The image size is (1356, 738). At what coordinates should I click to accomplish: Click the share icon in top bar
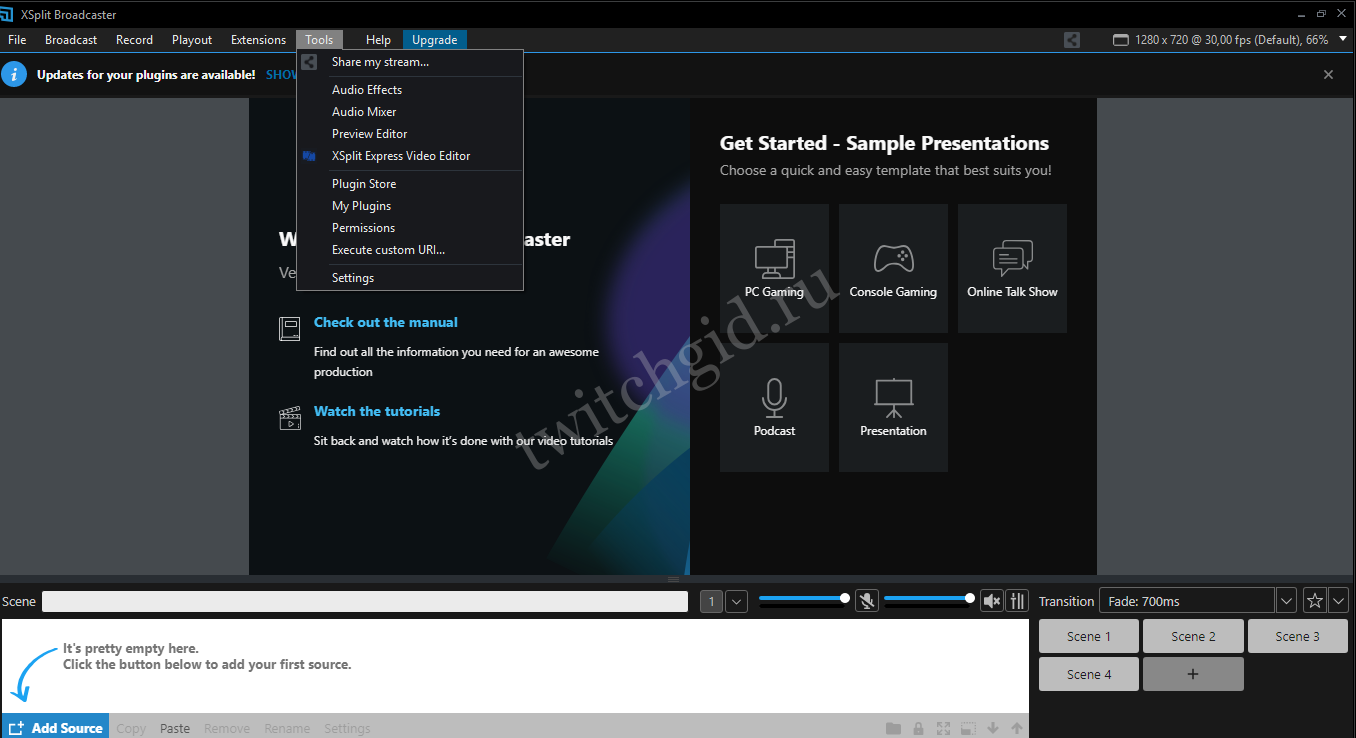click(x=1072, y=40)
